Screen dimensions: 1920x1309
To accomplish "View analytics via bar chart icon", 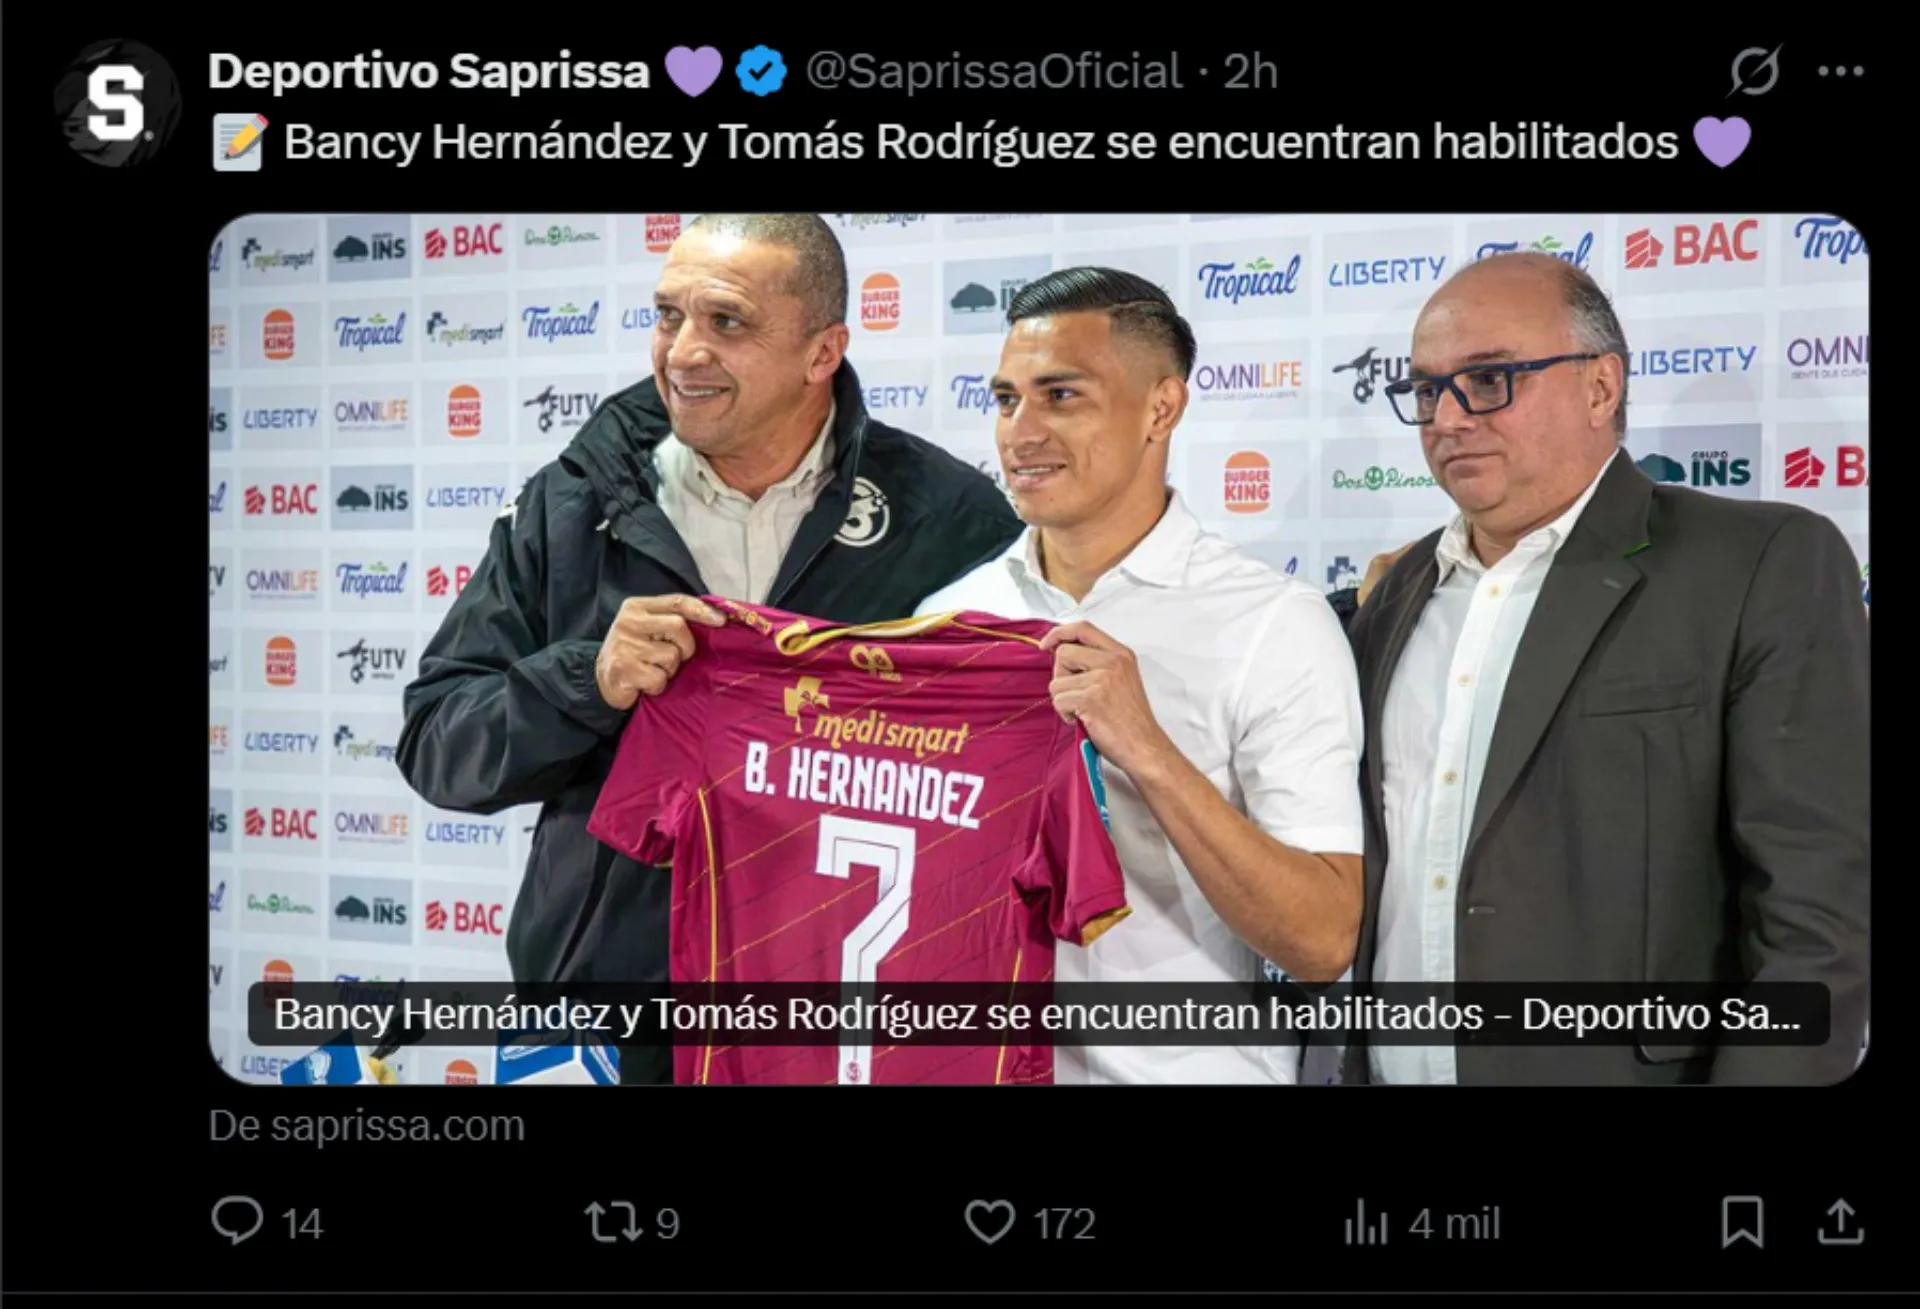I will tap(1366, 1223).
